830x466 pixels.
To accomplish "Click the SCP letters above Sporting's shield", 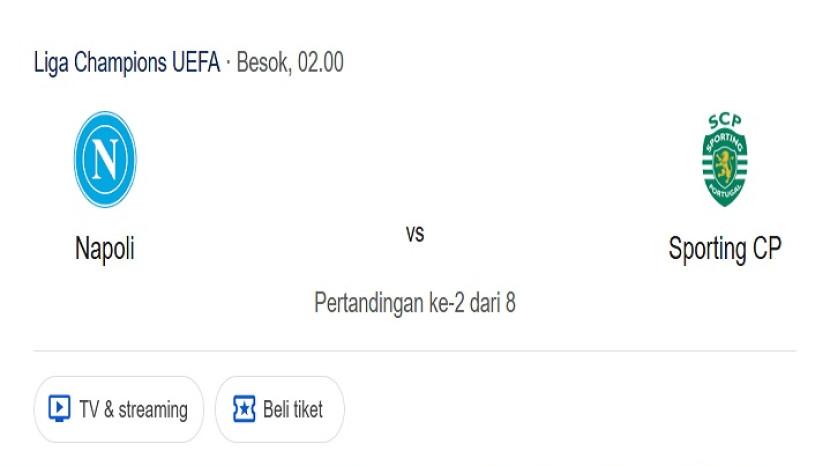I will coord(724,121).
